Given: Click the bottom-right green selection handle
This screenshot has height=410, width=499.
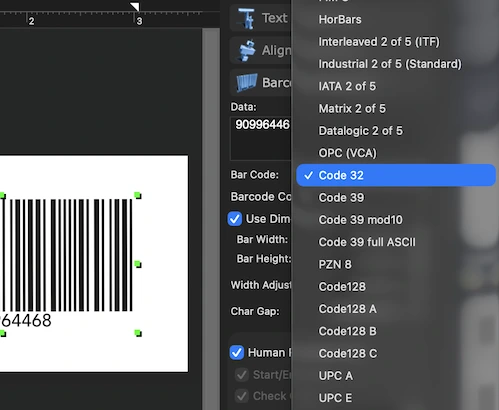Looking at the screenshot, I should tap(138, 333).
